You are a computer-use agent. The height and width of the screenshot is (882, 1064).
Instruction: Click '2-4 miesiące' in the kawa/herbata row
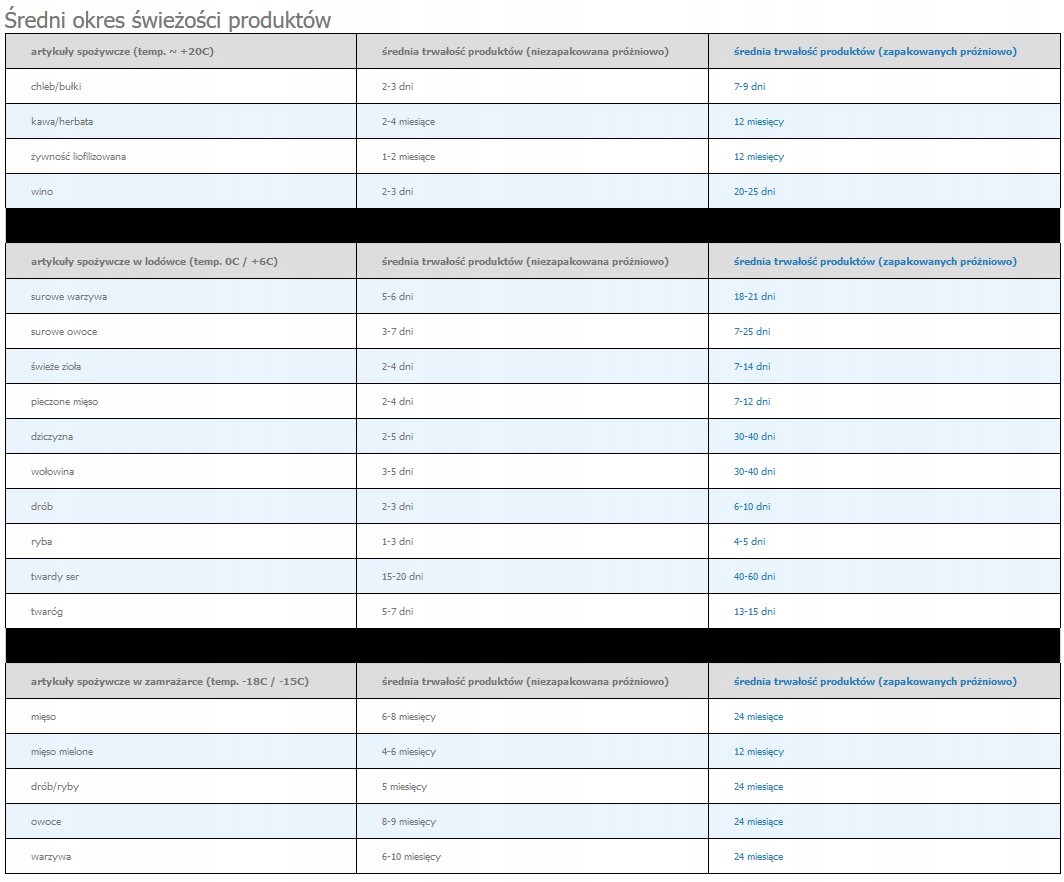point(408,122)
